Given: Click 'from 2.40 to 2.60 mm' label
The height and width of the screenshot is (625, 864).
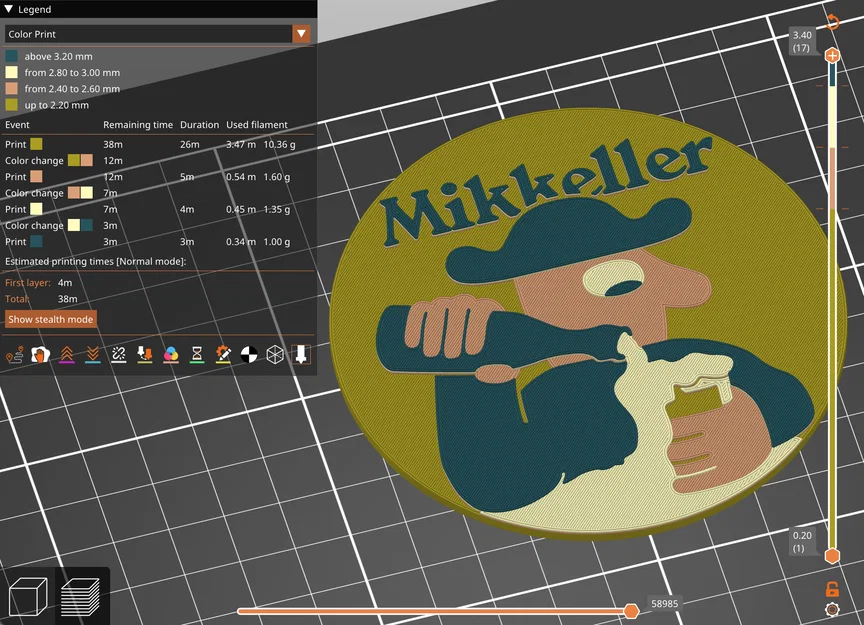Looking at the screenshot, I should point(72,89).
